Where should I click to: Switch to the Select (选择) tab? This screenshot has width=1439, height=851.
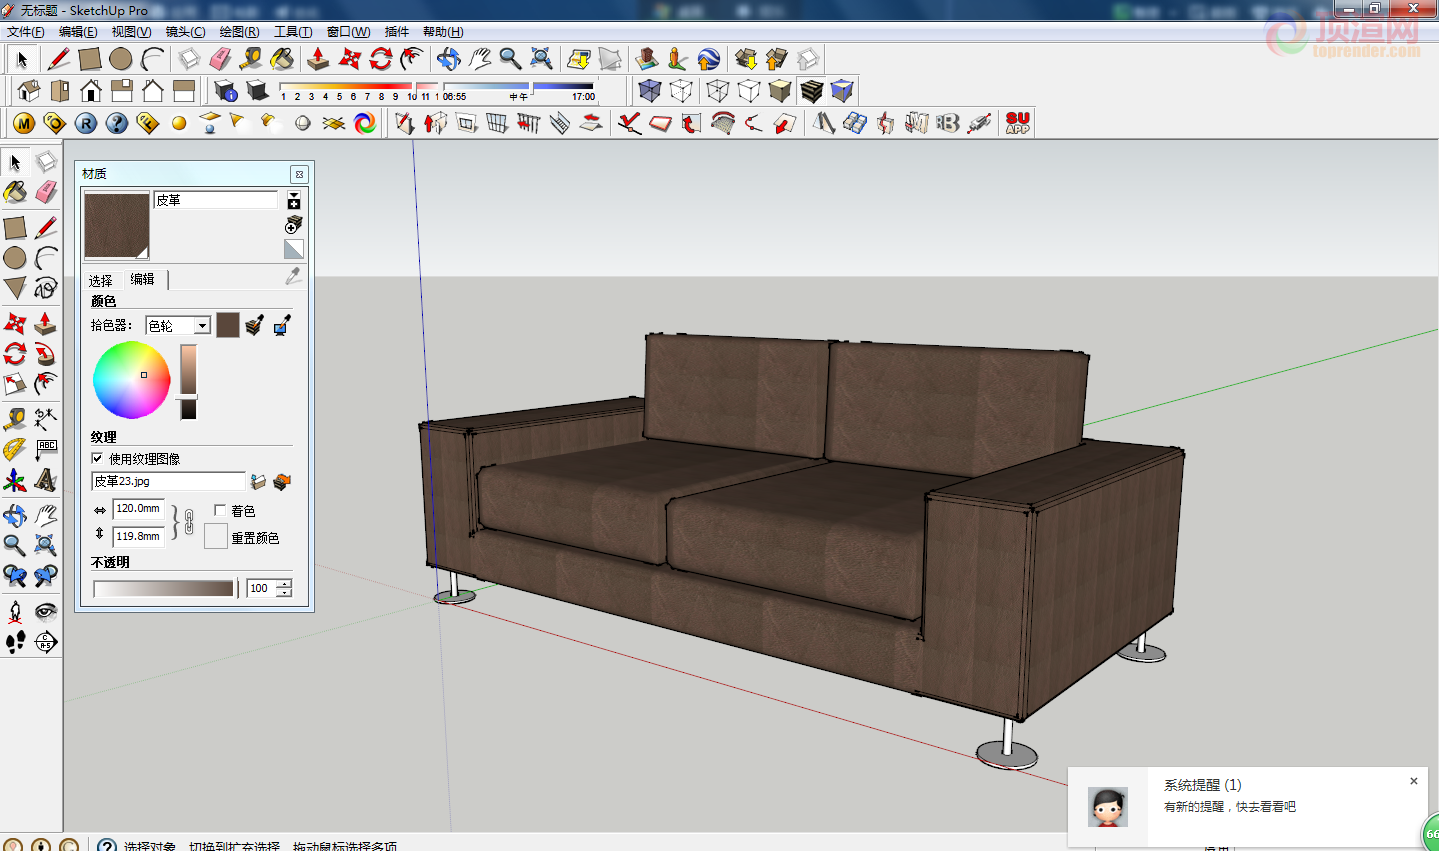click(x=101, y=281)
